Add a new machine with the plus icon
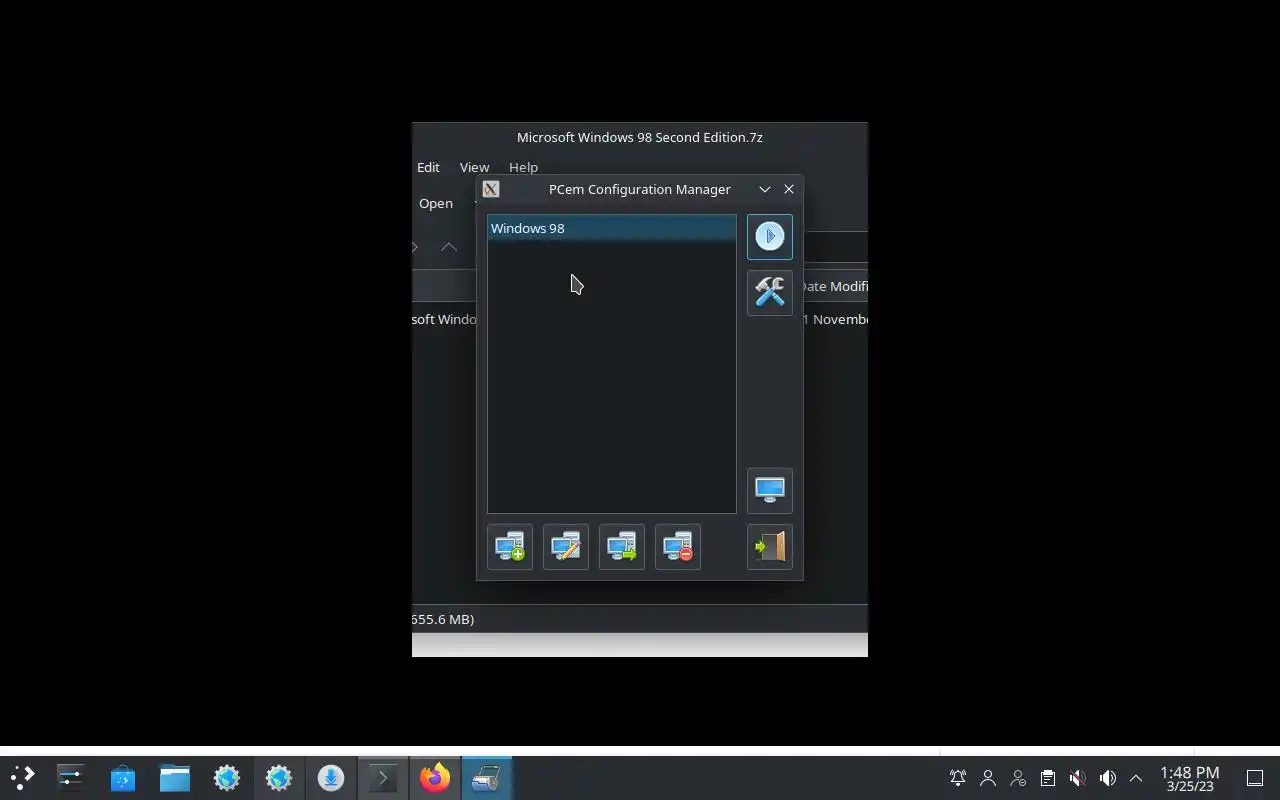The height and width of the screenshot is (800, 1280). tap(510, 547)
